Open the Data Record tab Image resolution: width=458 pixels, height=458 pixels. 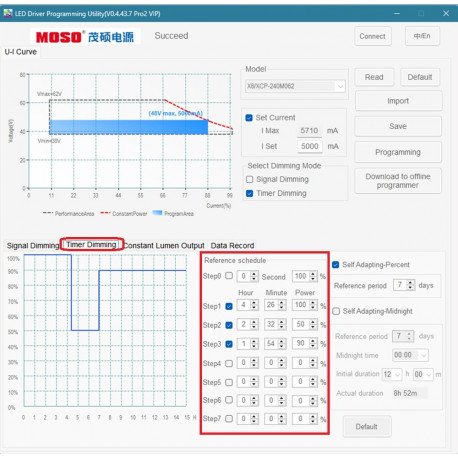[x=232, y=246]
